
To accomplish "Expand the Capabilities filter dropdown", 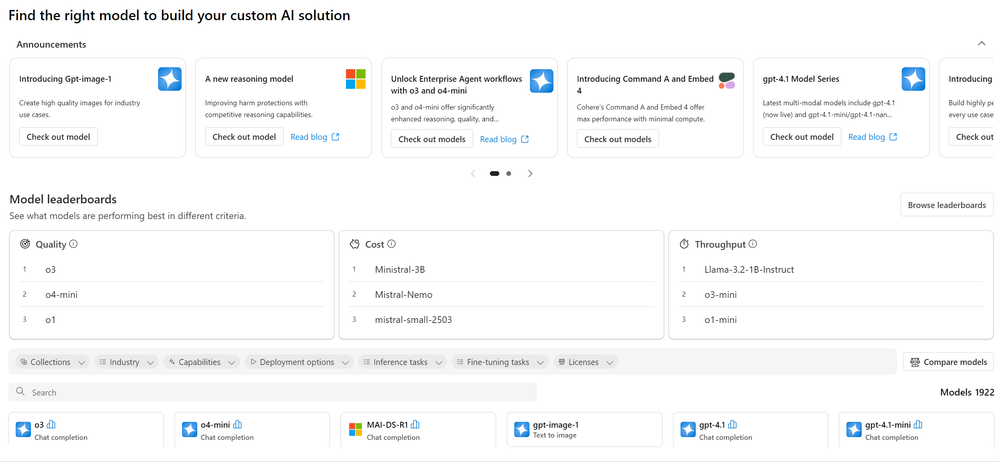I will (203, 362).
